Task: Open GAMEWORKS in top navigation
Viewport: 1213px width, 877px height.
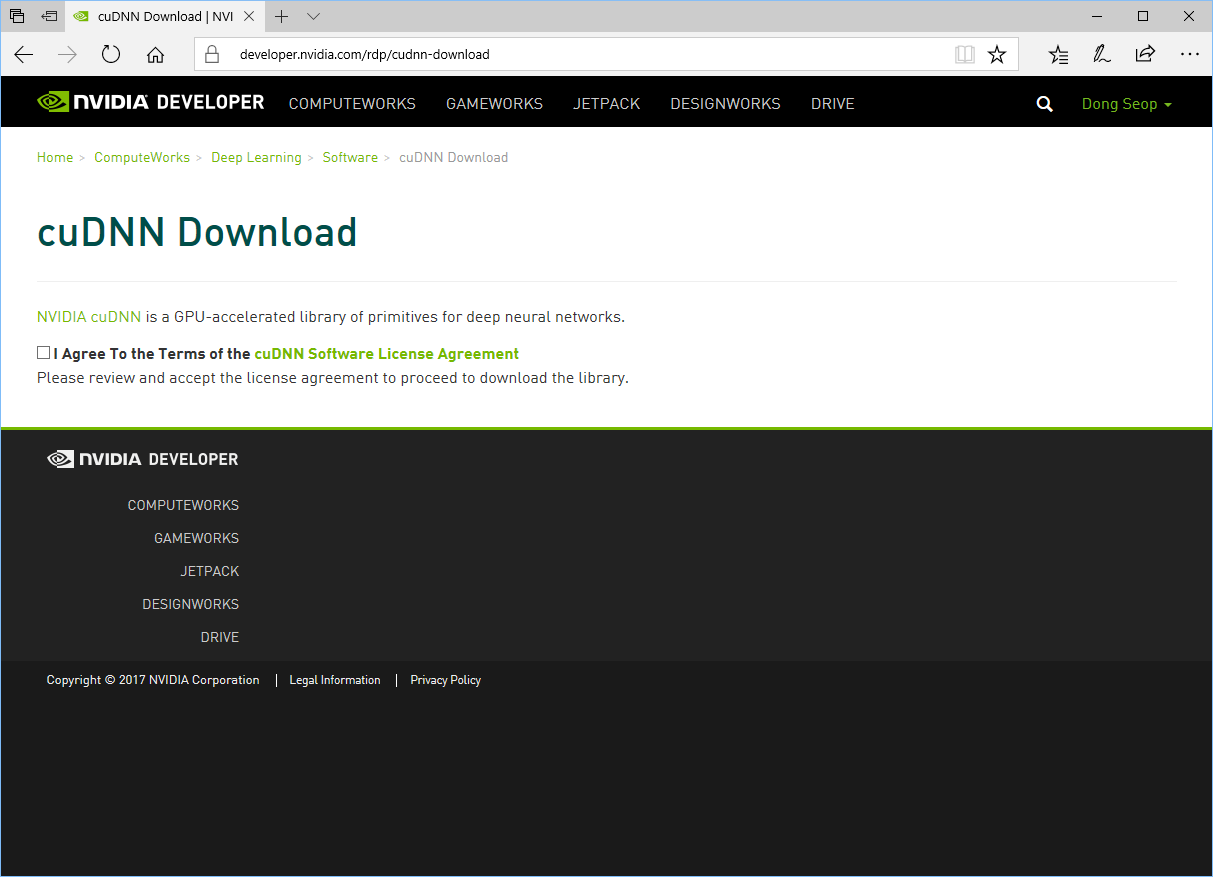Action: point(494,104)
